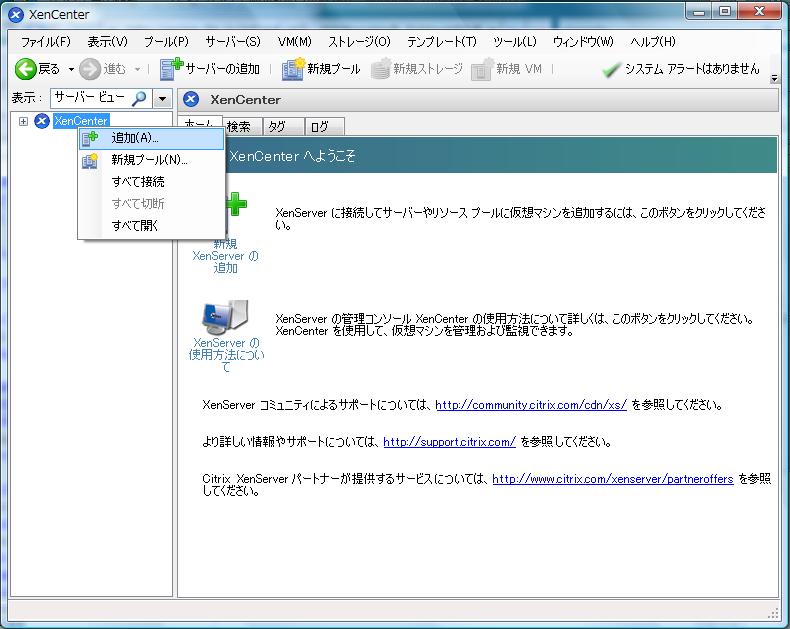The width and height of the screenshot is (790, 629).
Task: Open the サーバー(S) menu
Action: pos(233,41)
